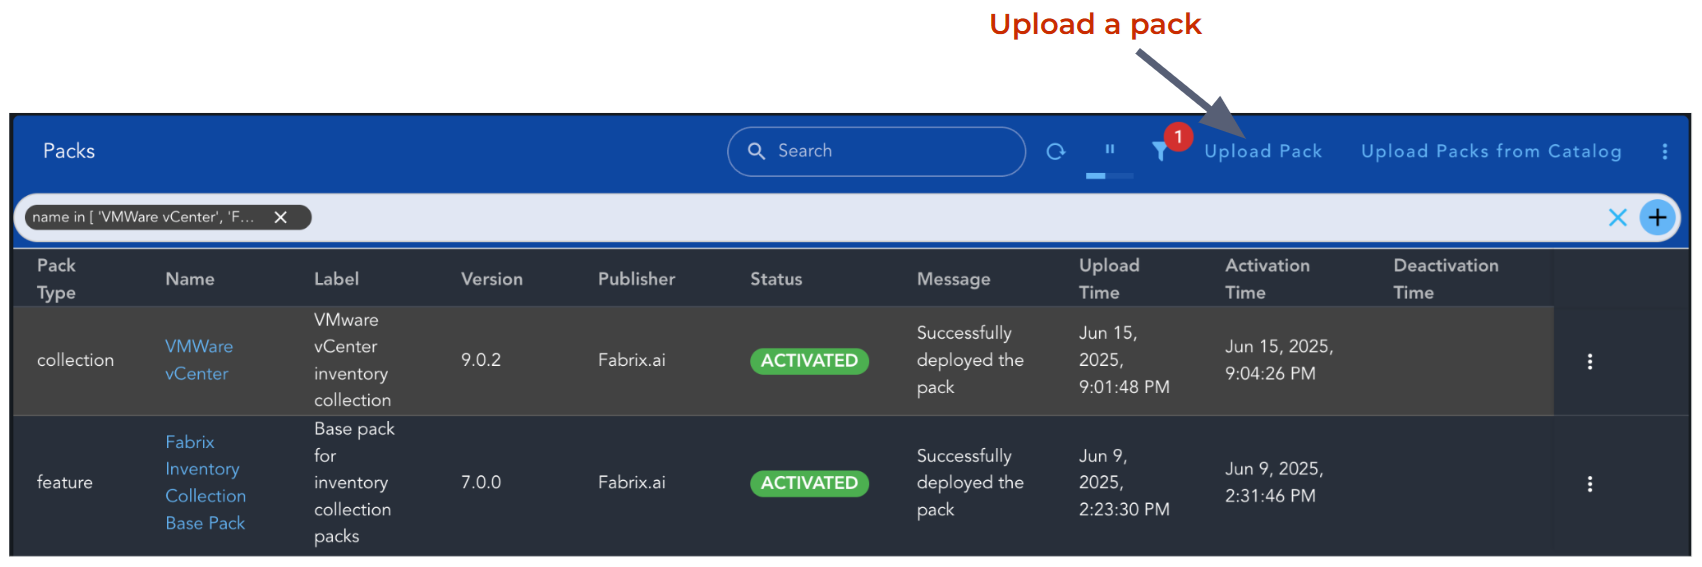The height and width of the screenshot is (567, 1702).
Task: Remove the name filter chip with X
Action: click(281, 218)
